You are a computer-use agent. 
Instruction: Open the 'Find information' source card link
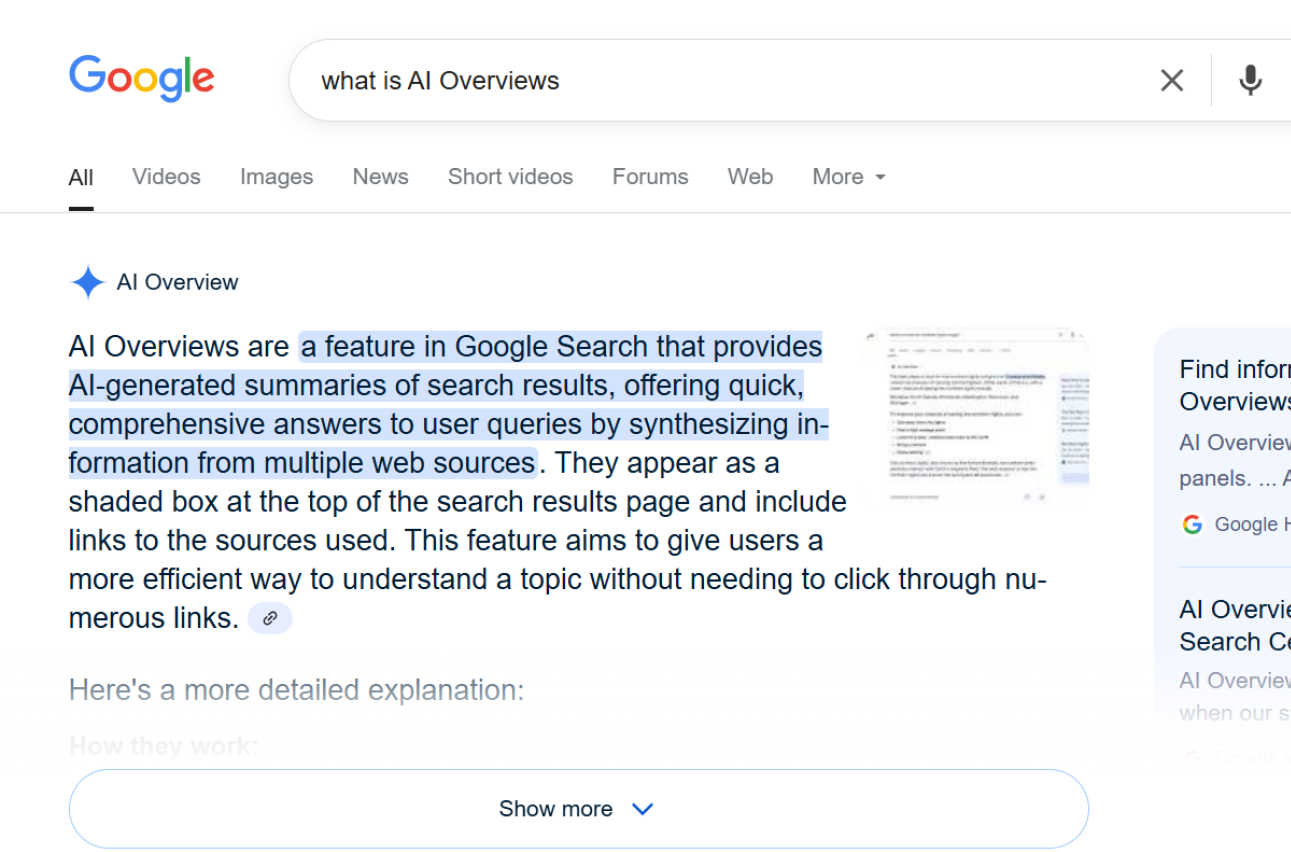1234,385
